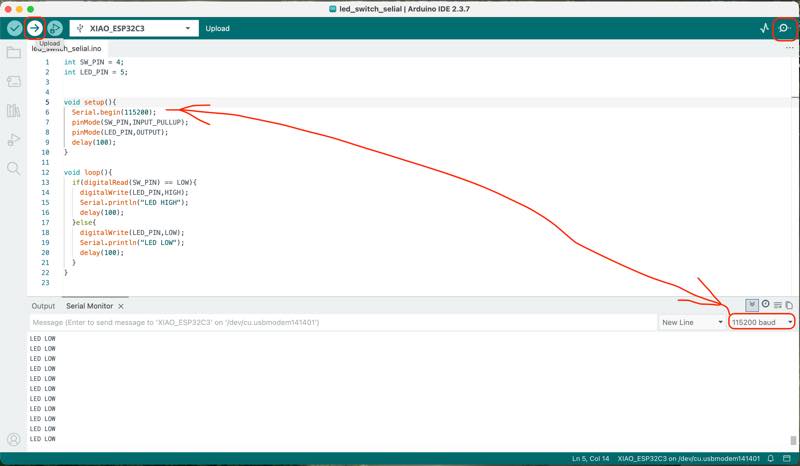Viewport: 800px width, 466px height.
Task: Copy the Serial Monitor output
Action: click(x=789, y=305)
